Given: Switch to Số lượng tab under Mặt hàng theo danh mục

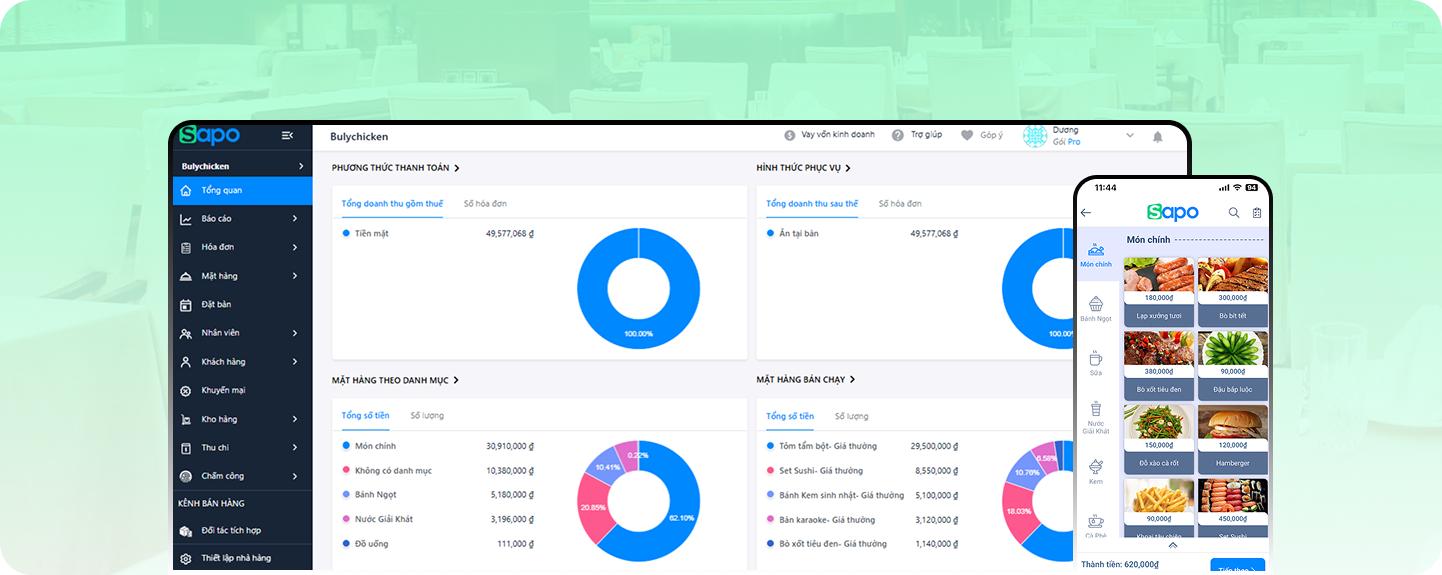Looking at the screenshot, I should [x=427, y=416].
